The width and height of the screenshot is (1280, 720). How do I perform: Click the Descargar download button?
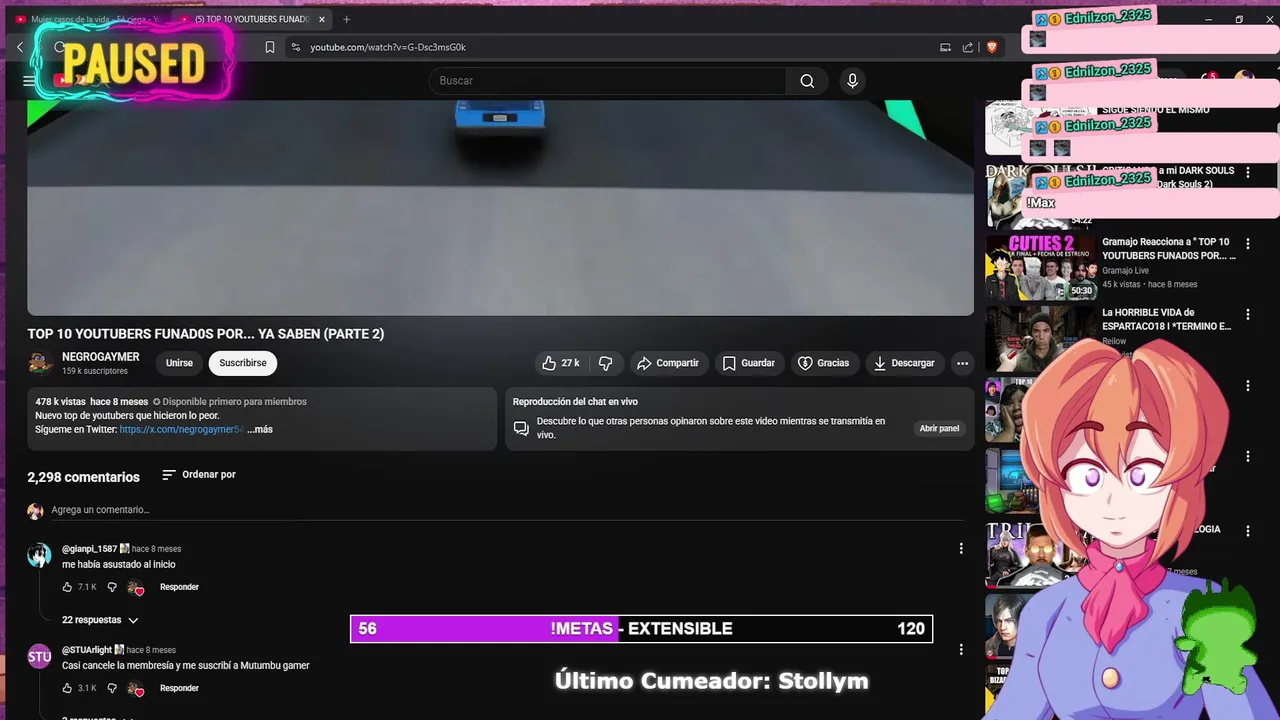pyautogui.click(x=904, y=363)
